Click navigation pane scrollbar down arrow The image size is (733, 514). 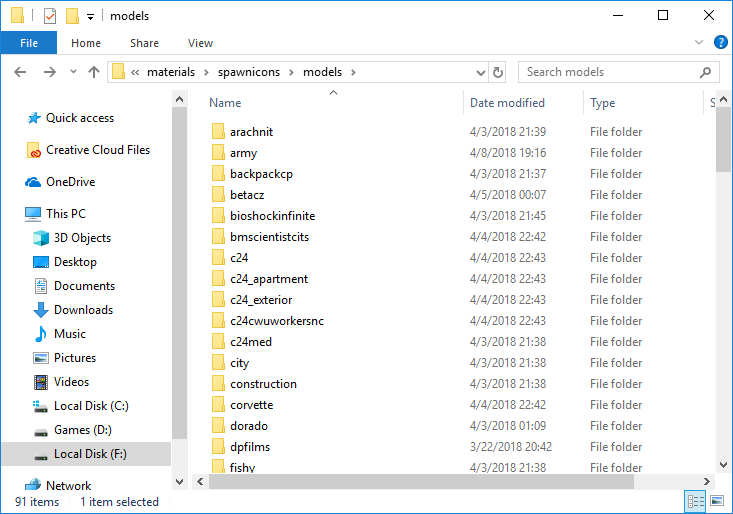180,482
